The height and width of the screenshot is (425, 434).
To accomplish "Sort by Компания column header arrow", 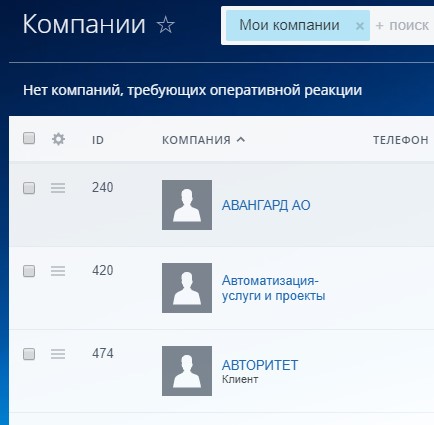I will click(x=241, y=140).
